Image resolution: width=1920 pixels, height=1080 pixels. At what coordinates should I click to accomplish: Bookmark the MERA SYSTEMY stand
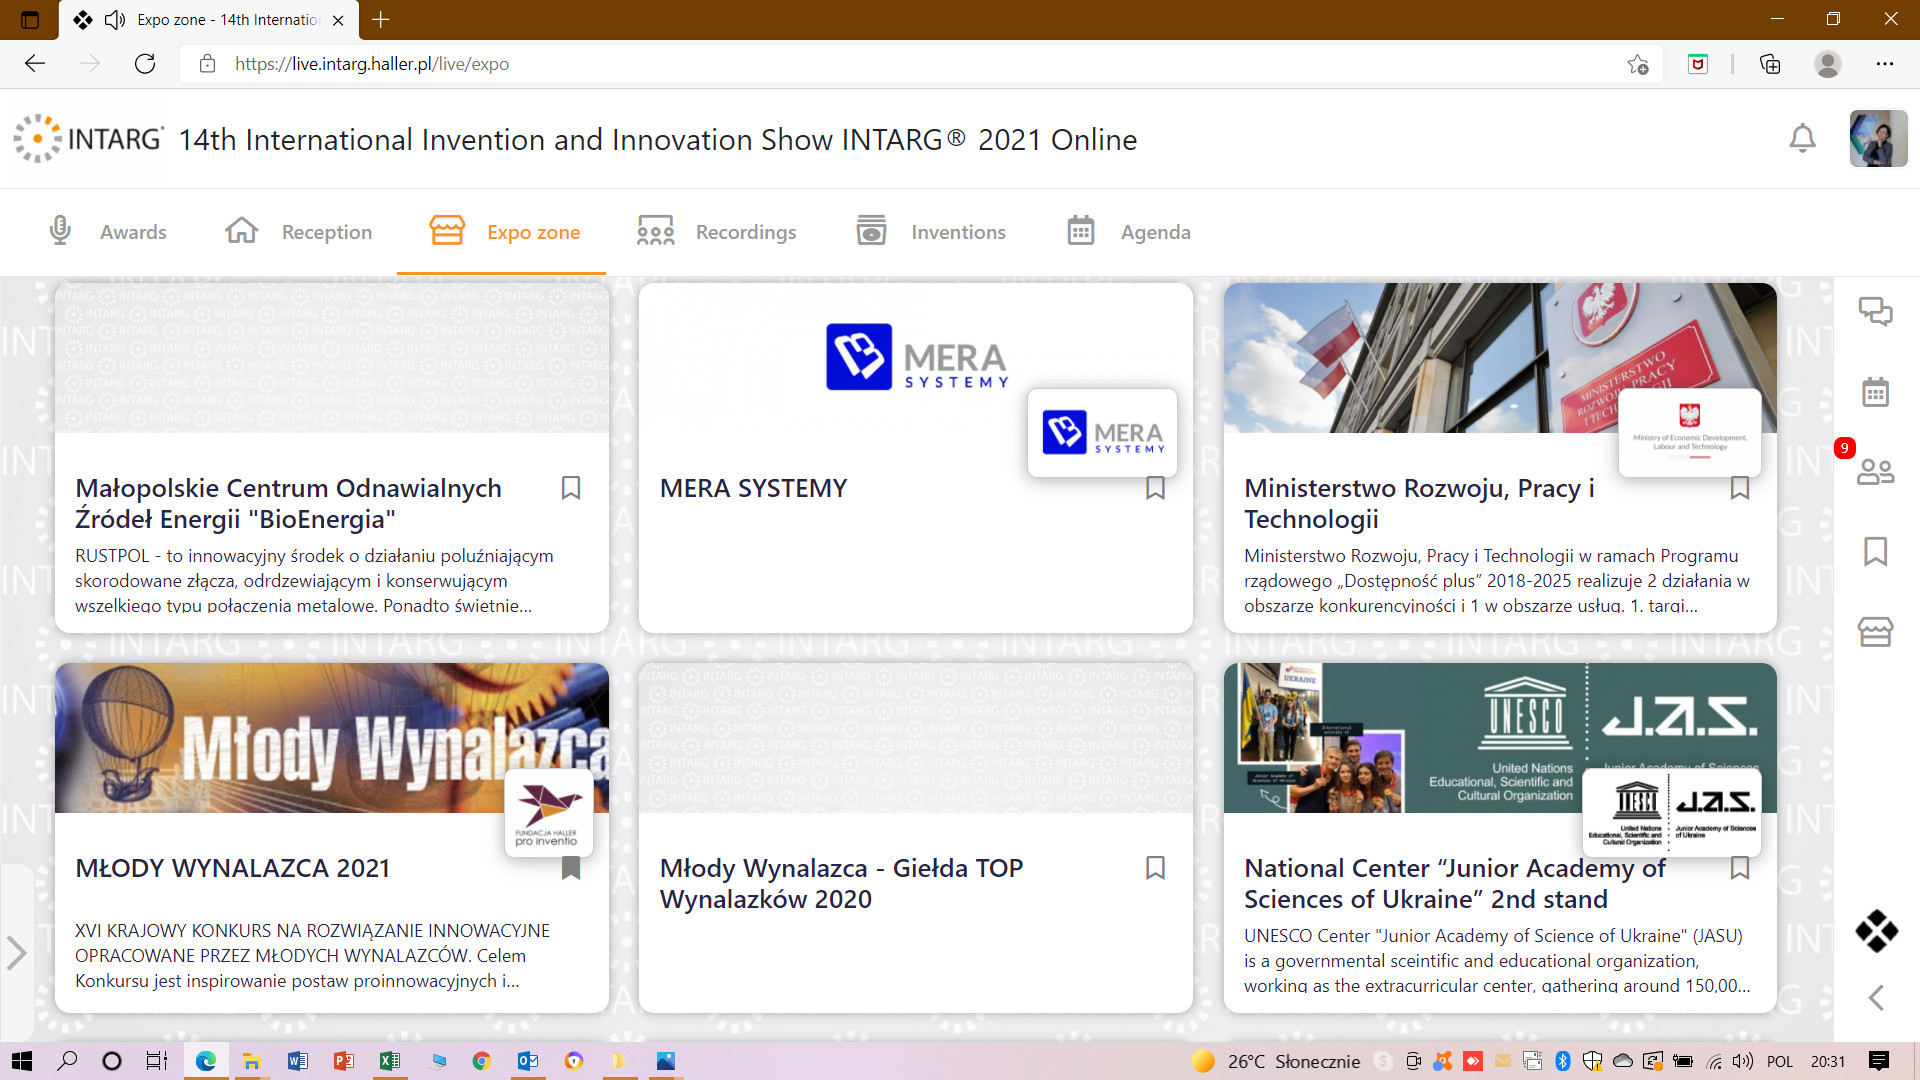1155,488
